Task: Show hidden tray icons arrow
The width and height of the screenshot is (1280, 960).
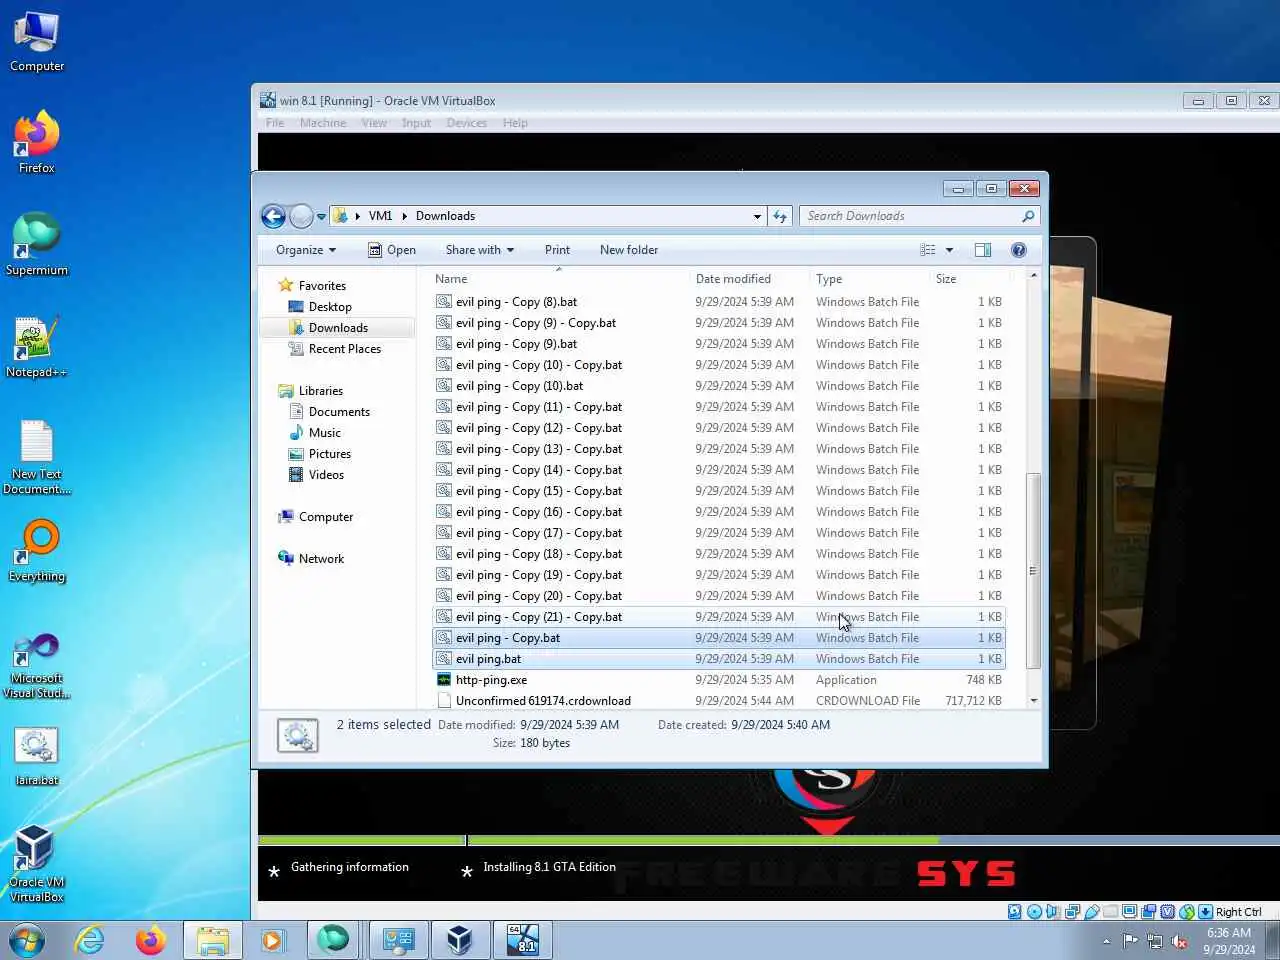Action: [1106, 941]
